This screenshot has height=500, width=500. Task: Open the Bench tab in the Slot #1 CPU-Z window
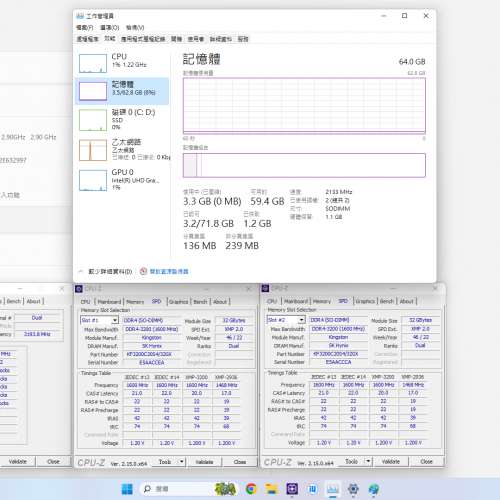point(200,302)
